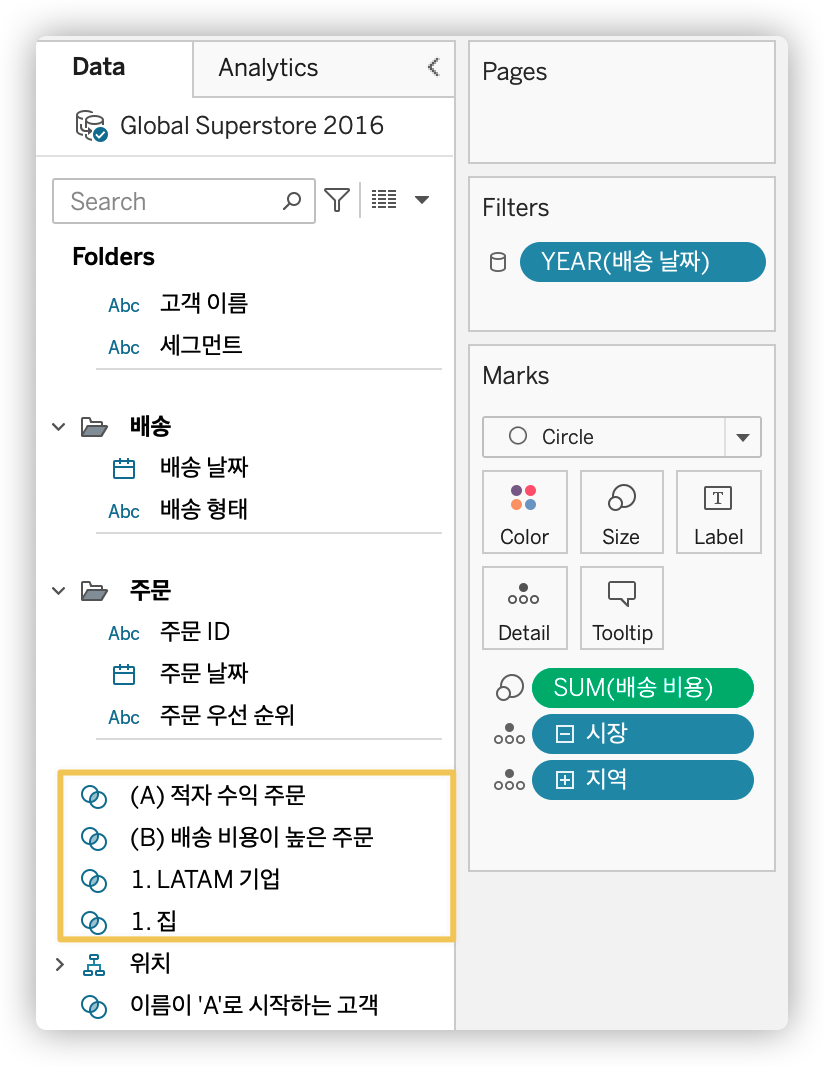Select the 고객 이름 field

[x=204, y=303]
